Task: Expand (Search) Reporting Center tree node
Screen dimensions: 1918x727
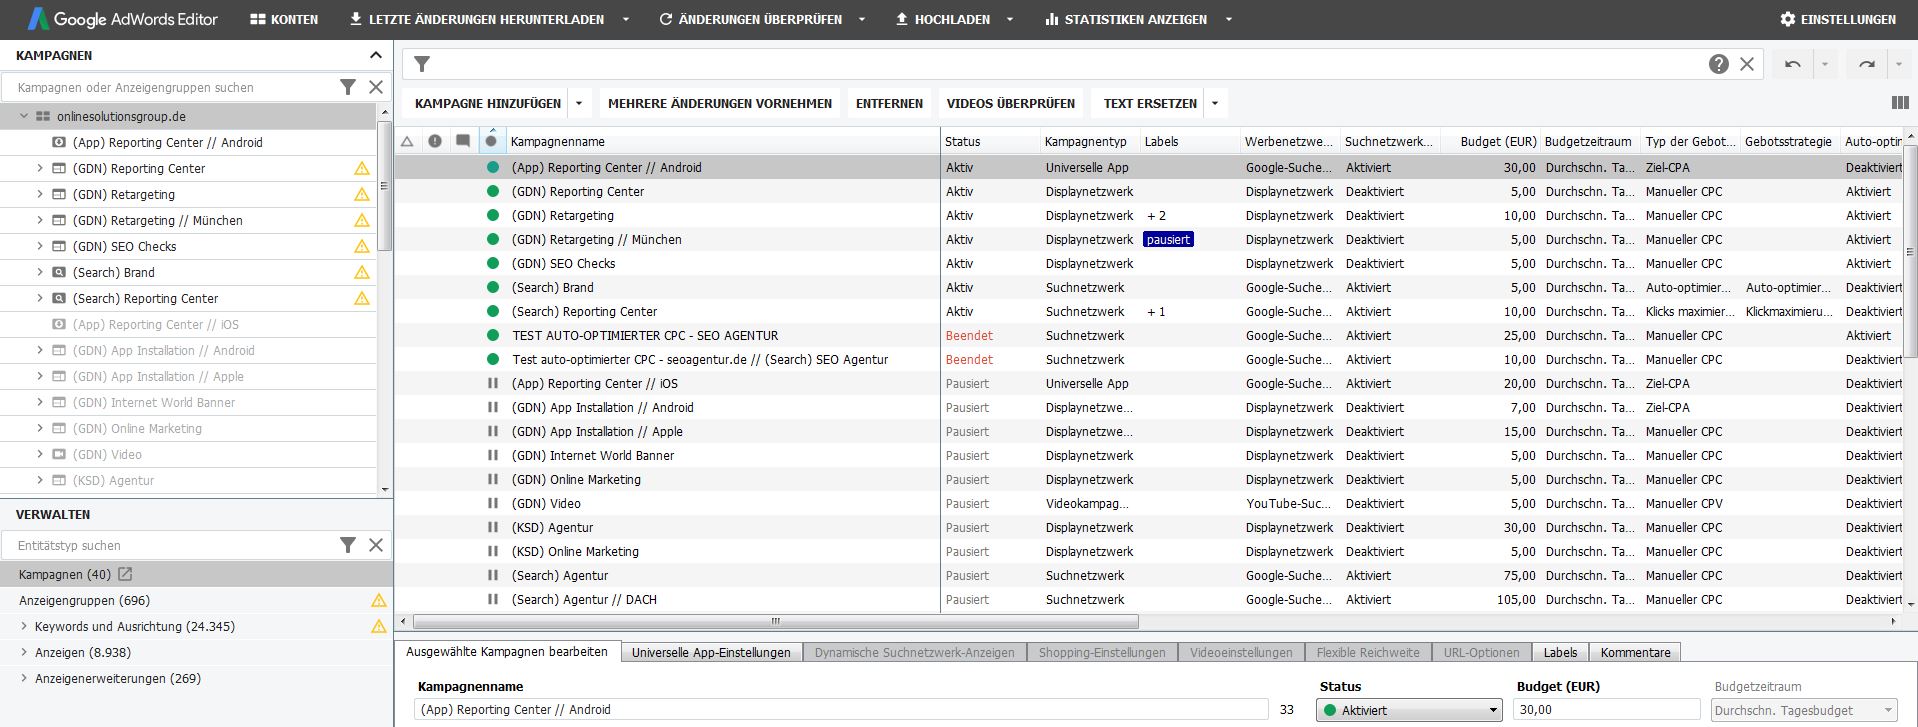Action: tap(40, 298)
